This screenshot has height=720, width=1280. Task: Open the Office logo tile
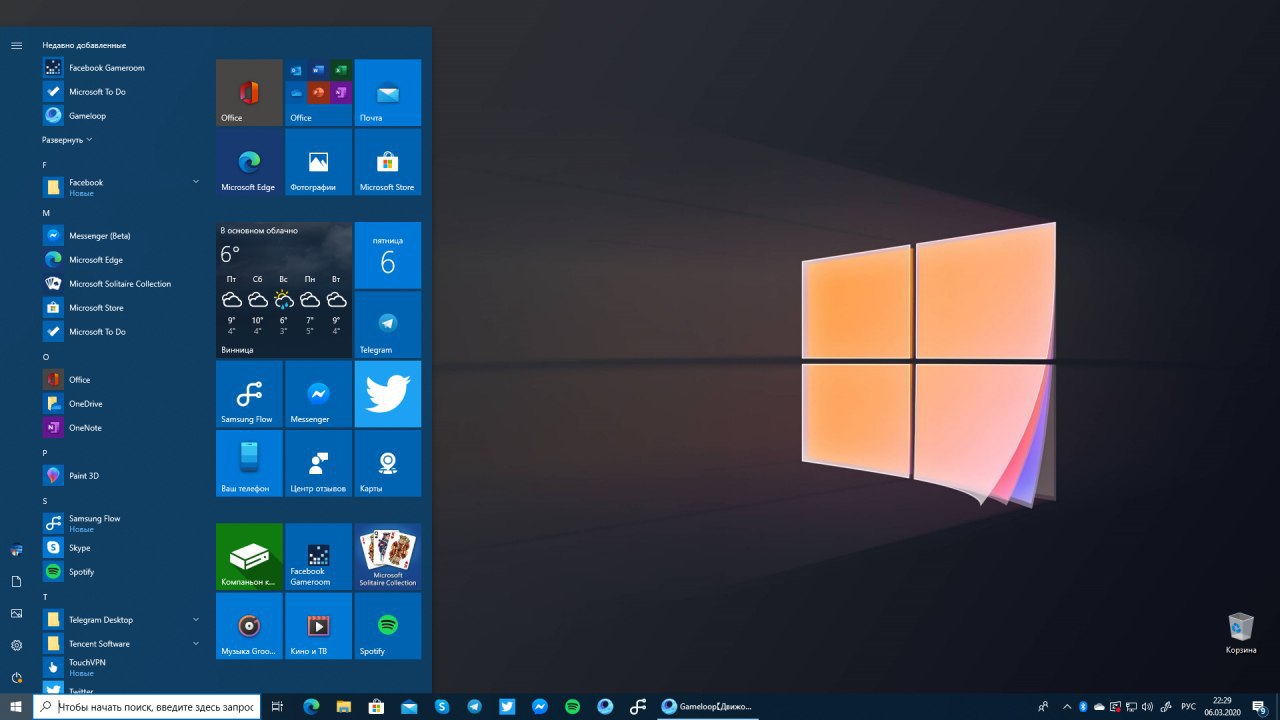point(249,92)
